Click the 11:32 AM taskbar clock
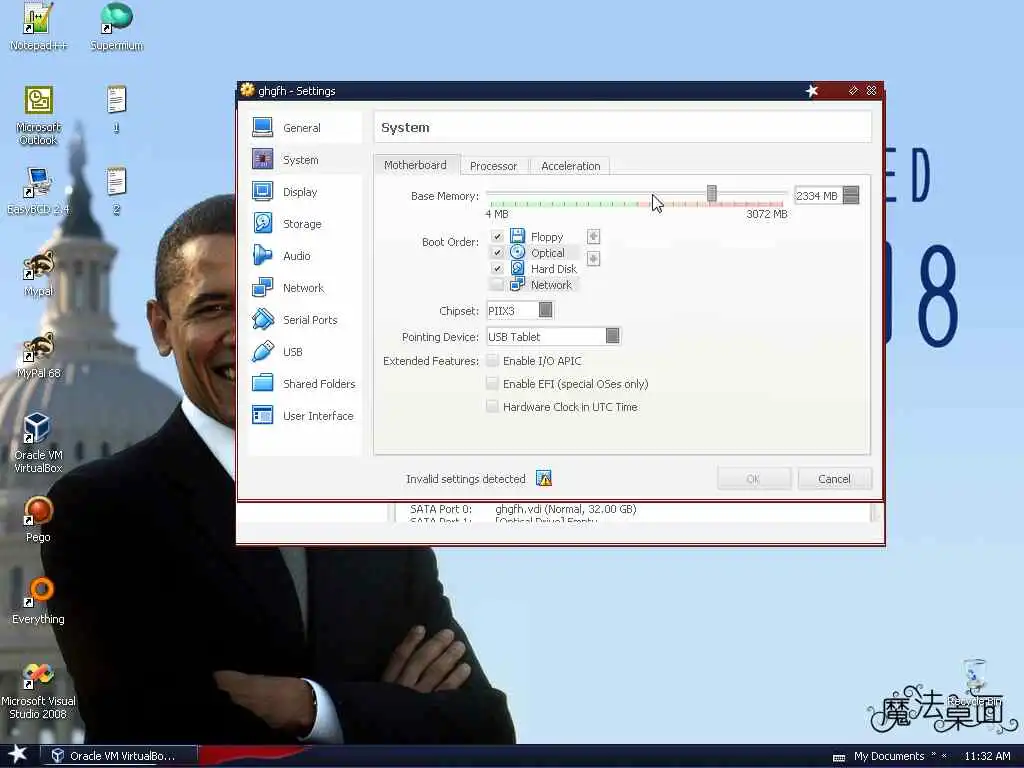Screen dimensions: 1024x768 (987, 756)
